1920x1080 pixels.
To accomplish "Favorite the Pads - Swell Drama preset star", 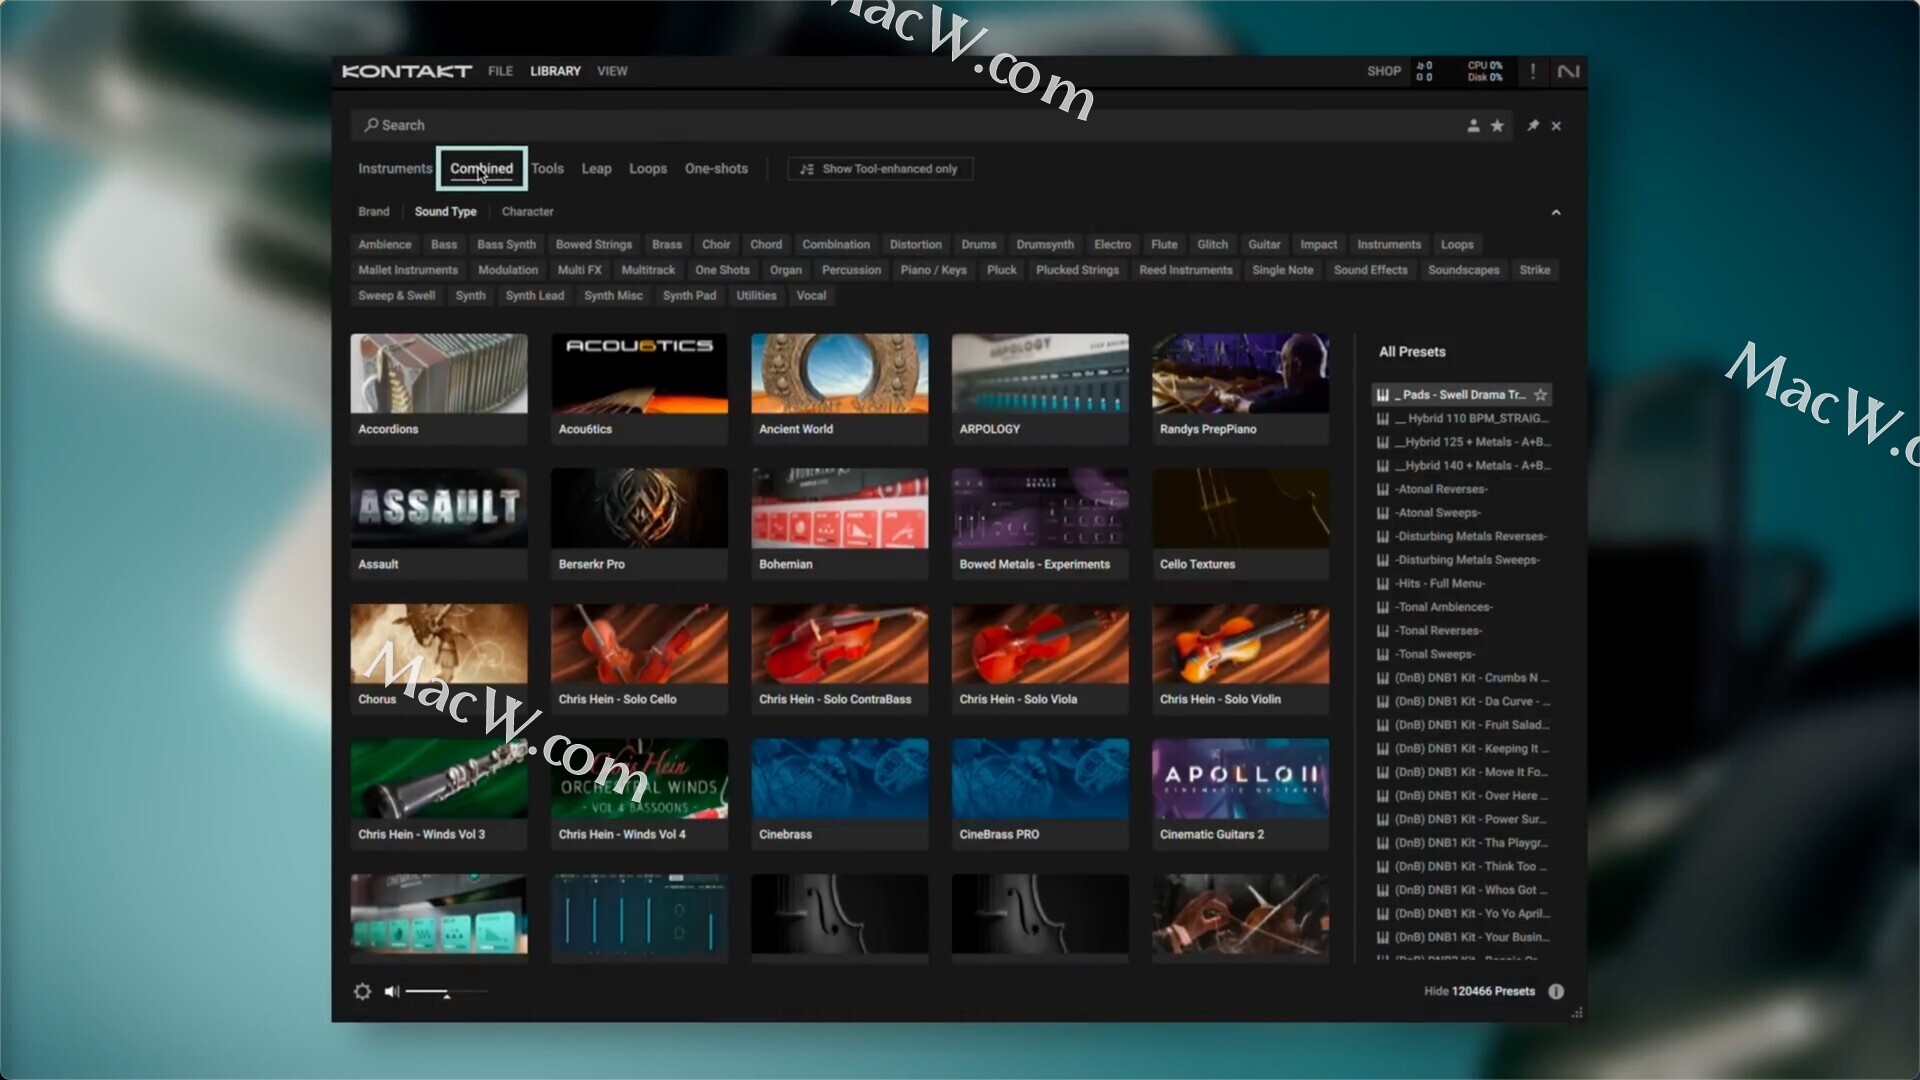I will pos(1540,395).
